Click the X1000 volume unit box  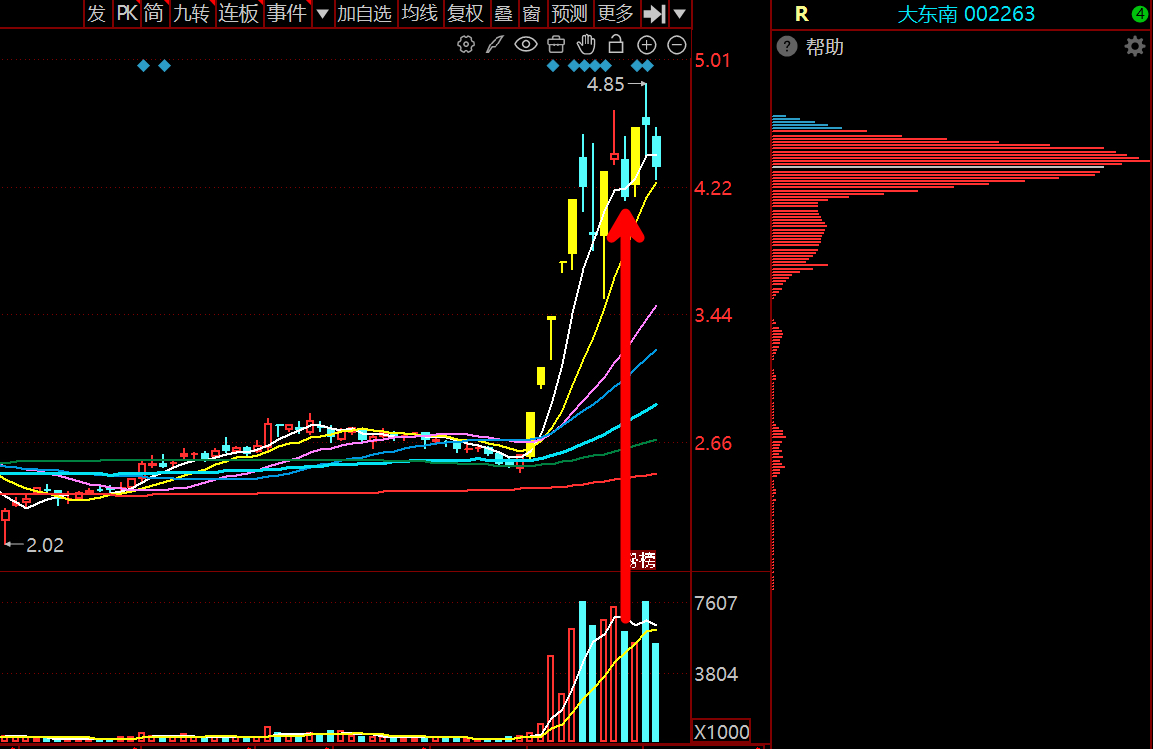pos(721,731)
